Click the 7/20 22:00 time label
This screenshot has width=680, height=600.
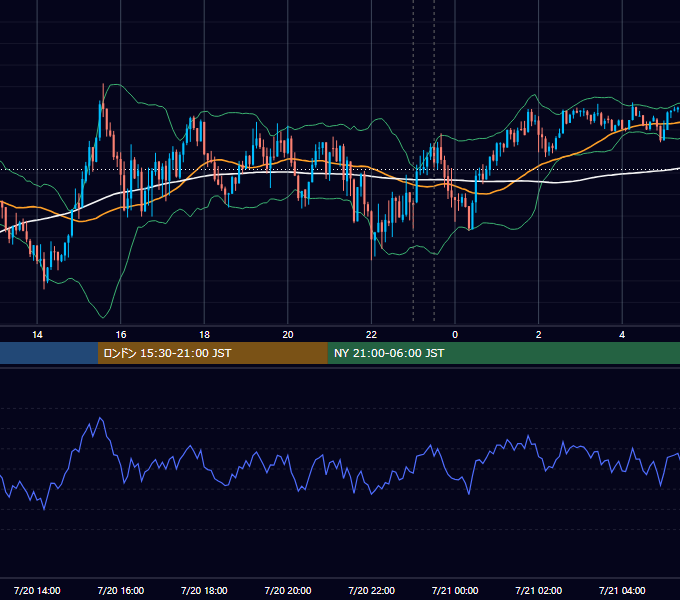click(x=372, y=590)
